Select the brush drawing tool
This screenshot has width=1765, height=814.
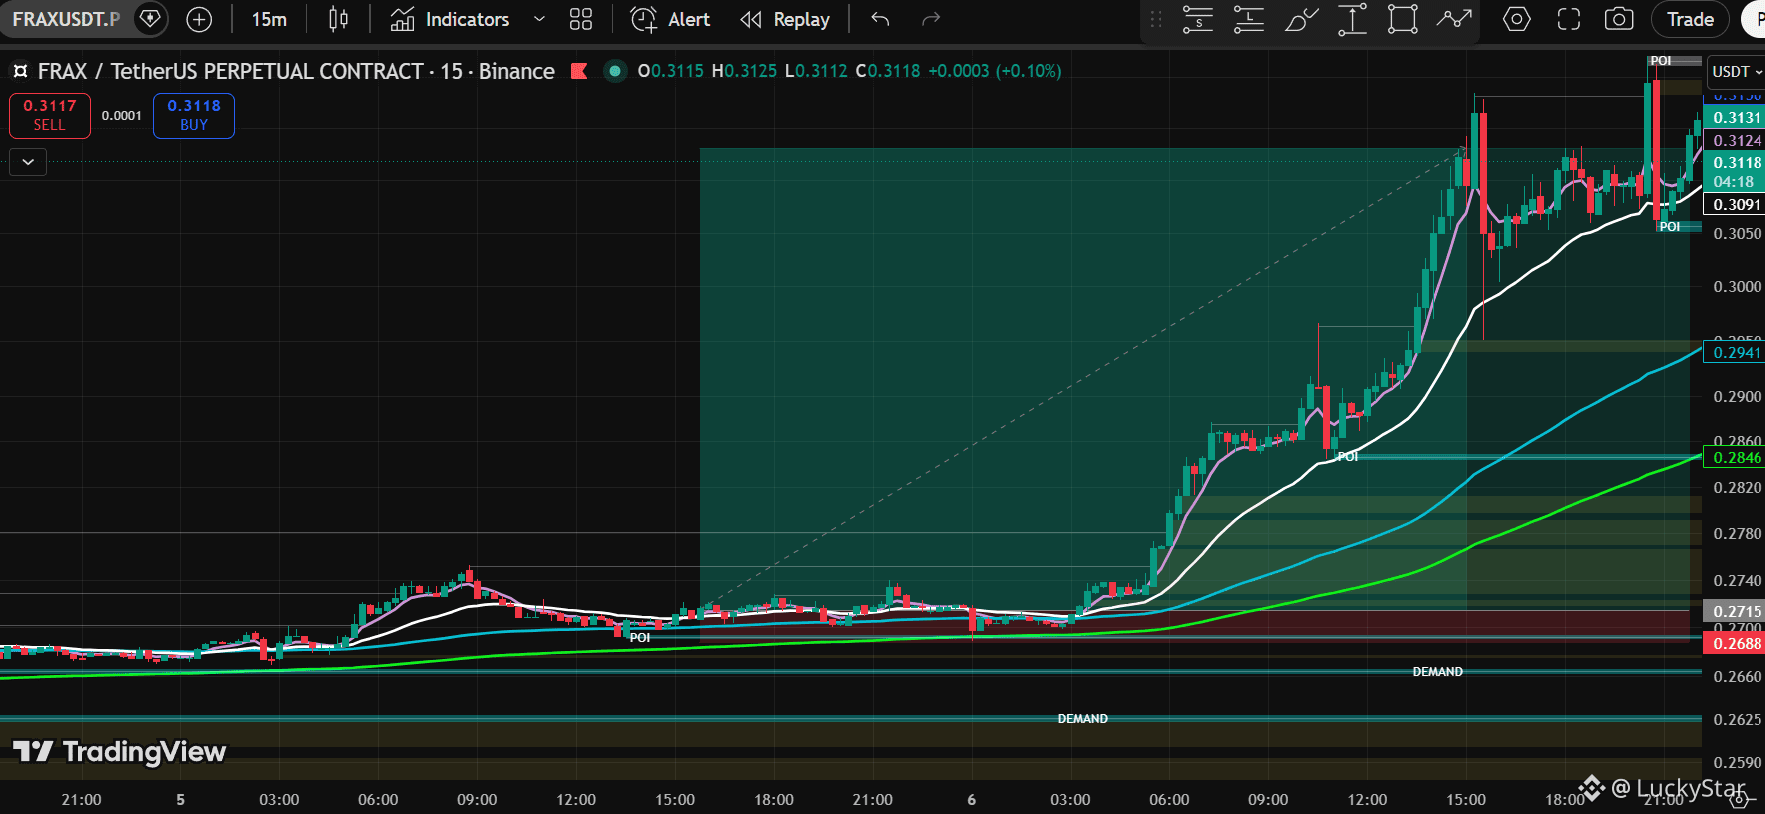click(1301, 19)
